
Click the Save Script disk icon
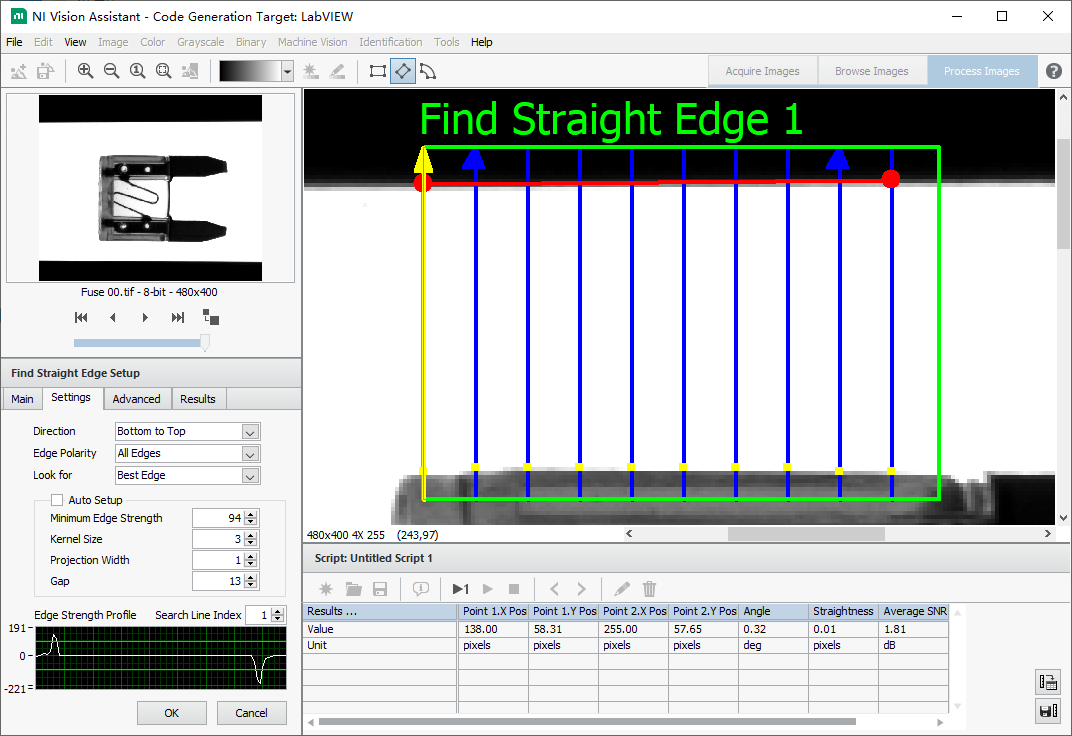(380, 589)
